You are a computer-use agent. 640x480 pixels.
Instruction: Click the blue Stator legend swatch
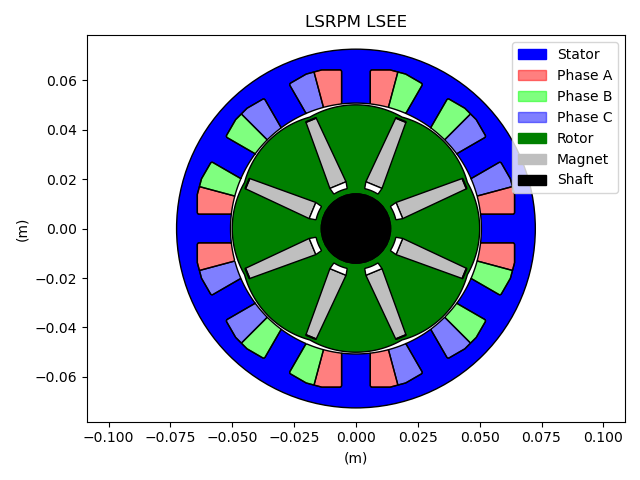pyautogui.click(x=532, y=54)
